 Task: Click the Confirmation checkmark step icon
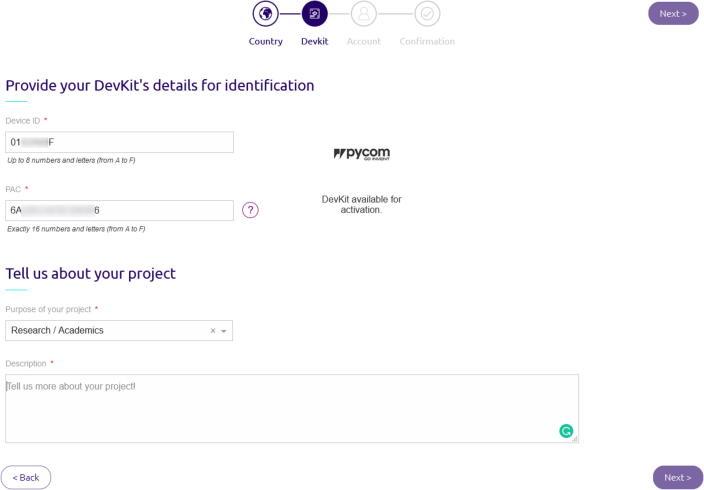coord(427,14)
